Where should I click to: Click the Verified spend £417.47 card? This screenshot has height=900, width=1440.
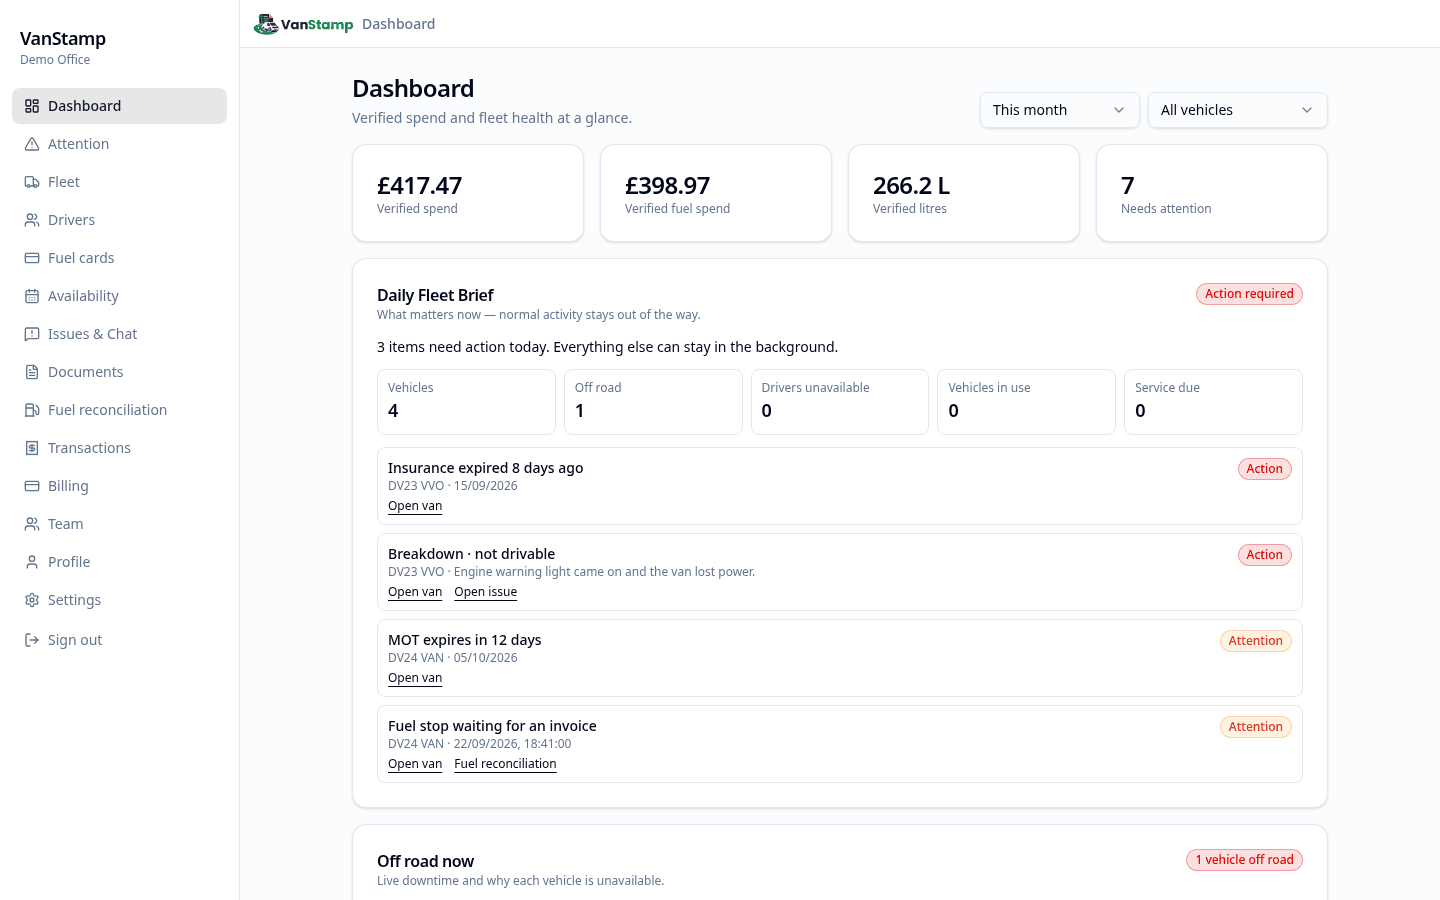pos(468,193)
